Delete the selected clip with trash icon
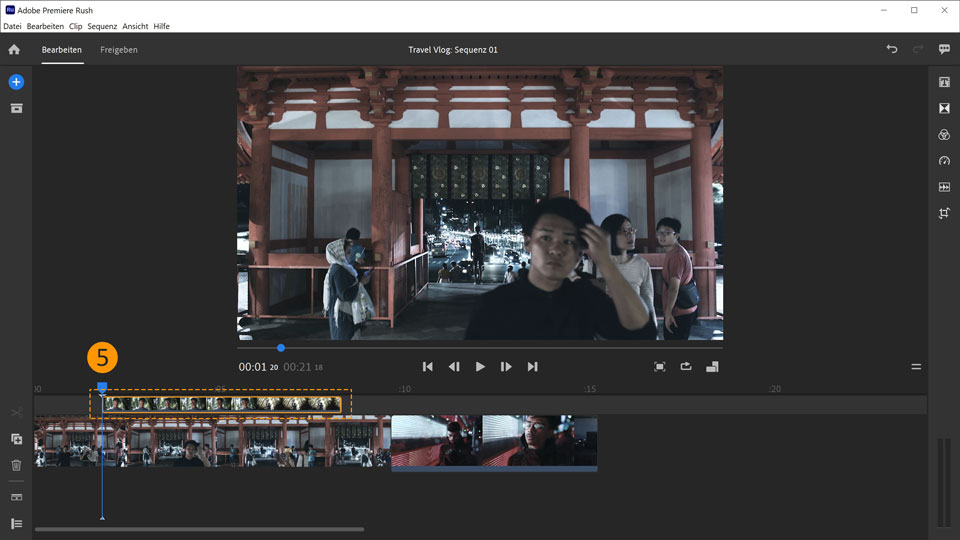The image size is (960, 540). coord(17,465)
